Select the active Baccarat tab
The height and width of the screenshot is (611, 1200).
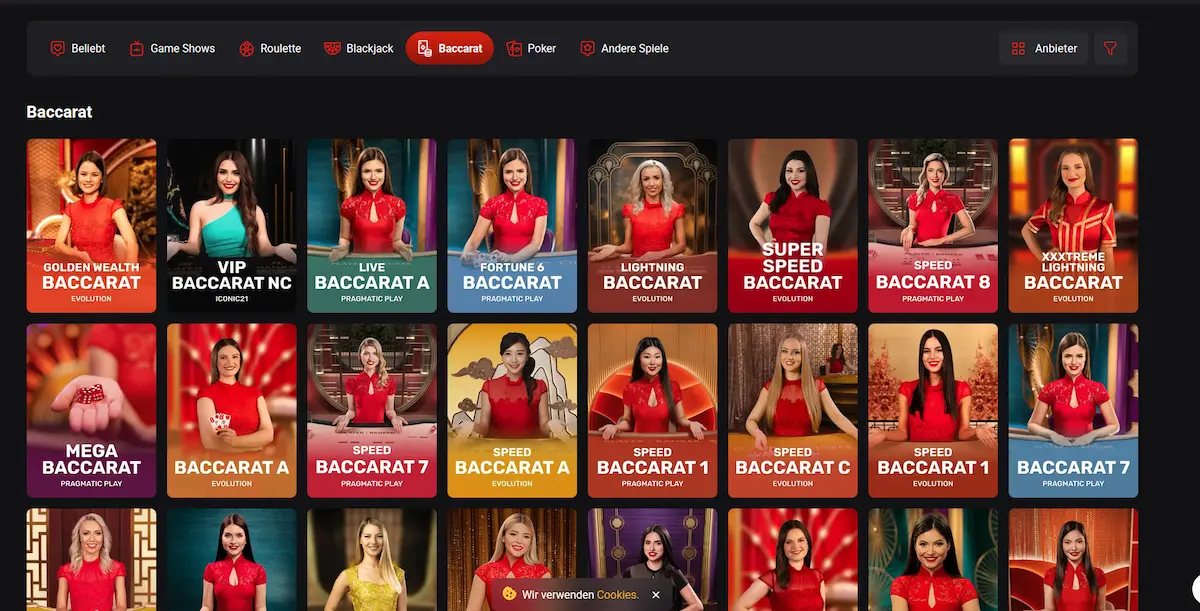point(450,48)
